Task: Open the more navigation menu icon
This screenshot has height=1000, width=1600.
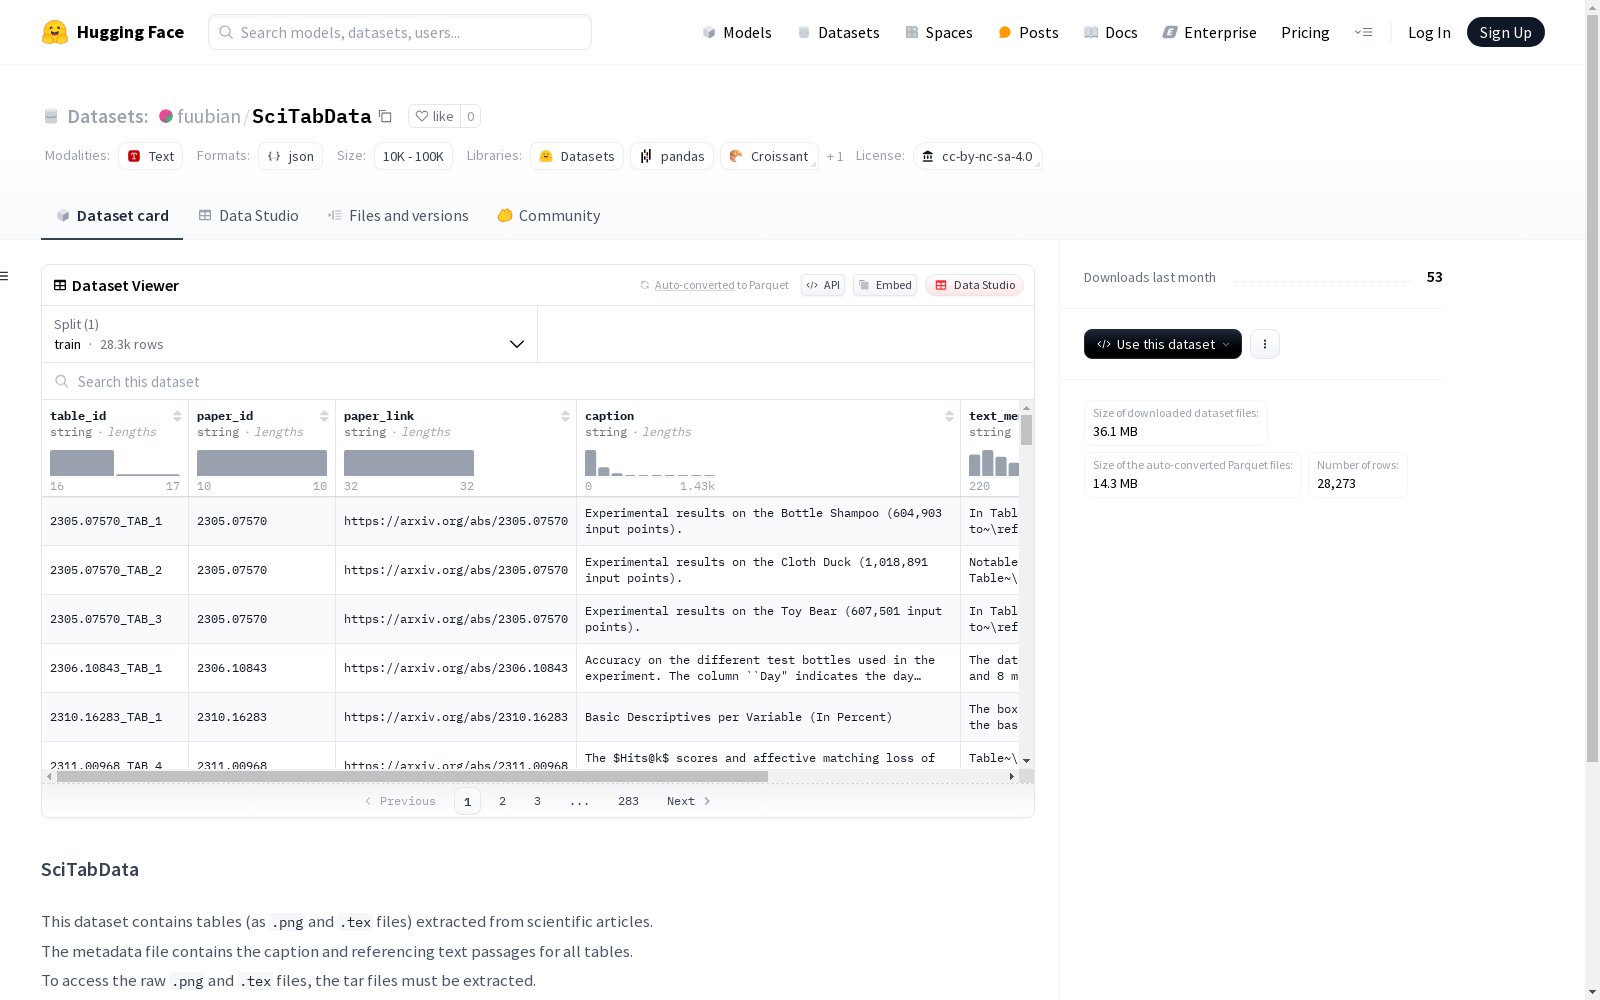Action: [1364, 32]
